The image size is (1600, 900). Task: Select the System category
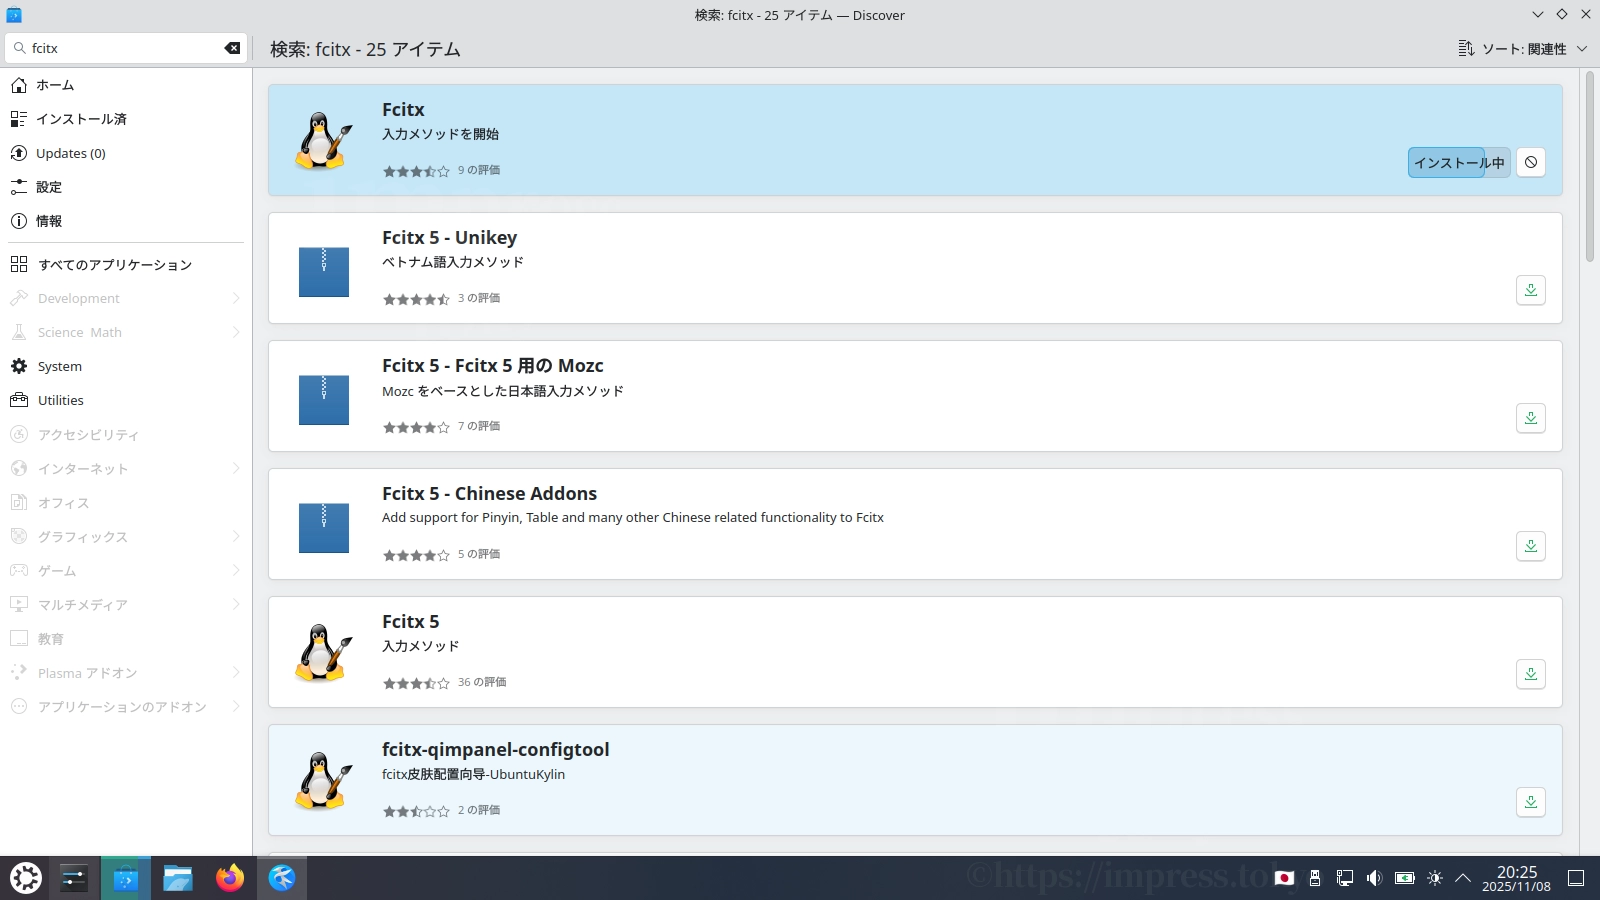[x=126, y=366]
